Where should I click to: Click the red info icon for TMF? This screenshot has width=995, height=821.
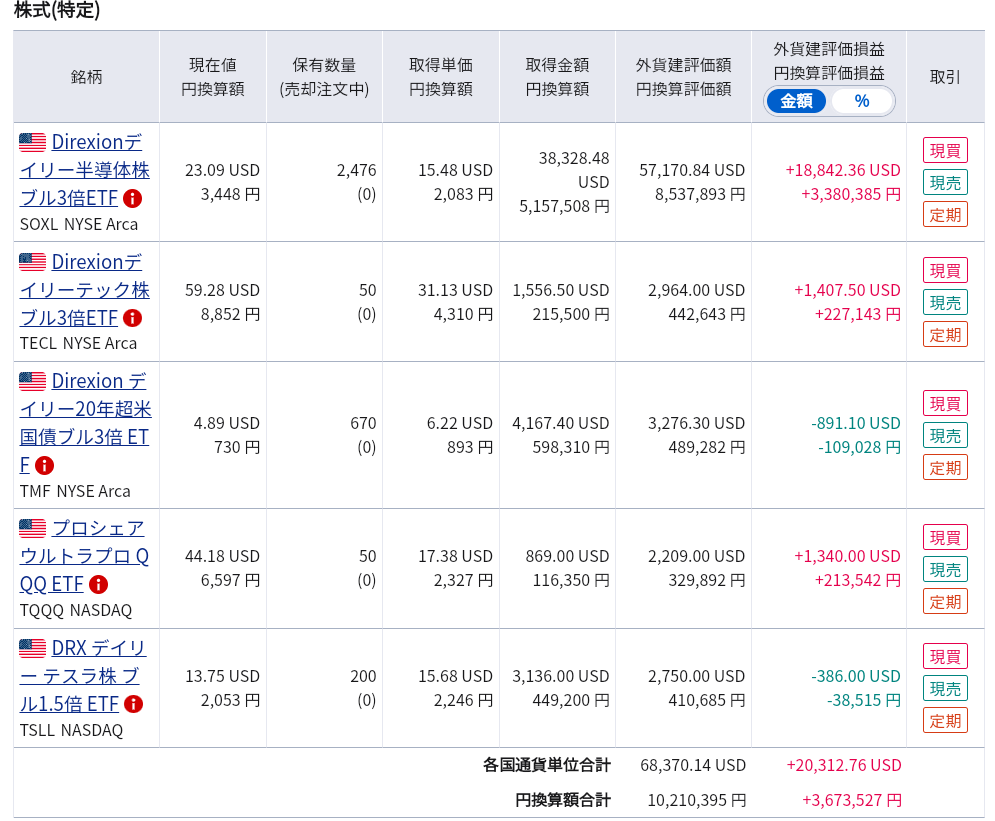(x=44, y=466)
